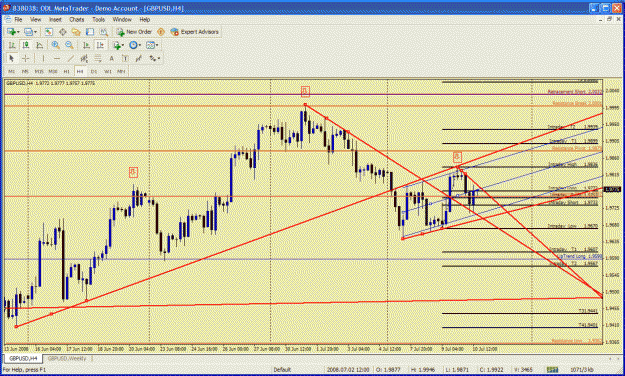This screenshot has height=376, width=625.
Task: Select the W1 timeframe
Action: tap(108, 71)
